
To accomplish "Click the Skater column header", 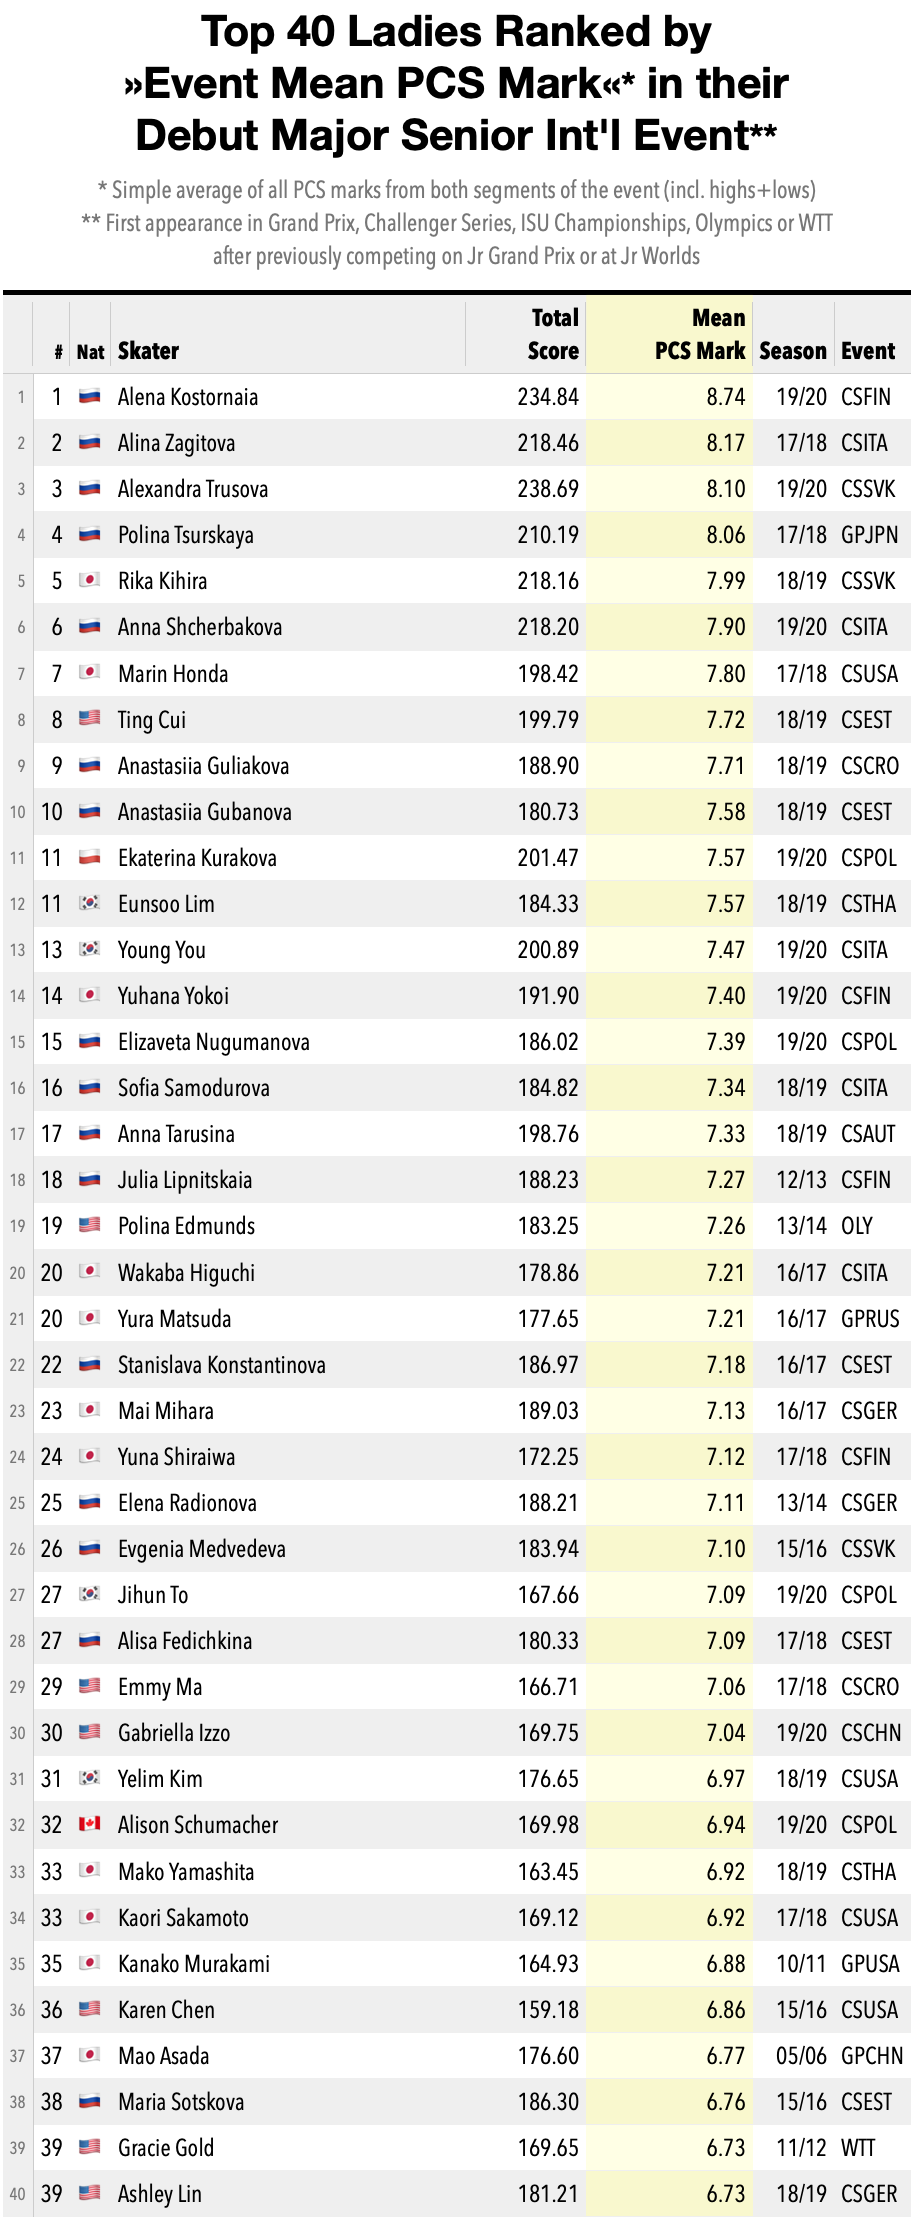I will pos(148,351).
